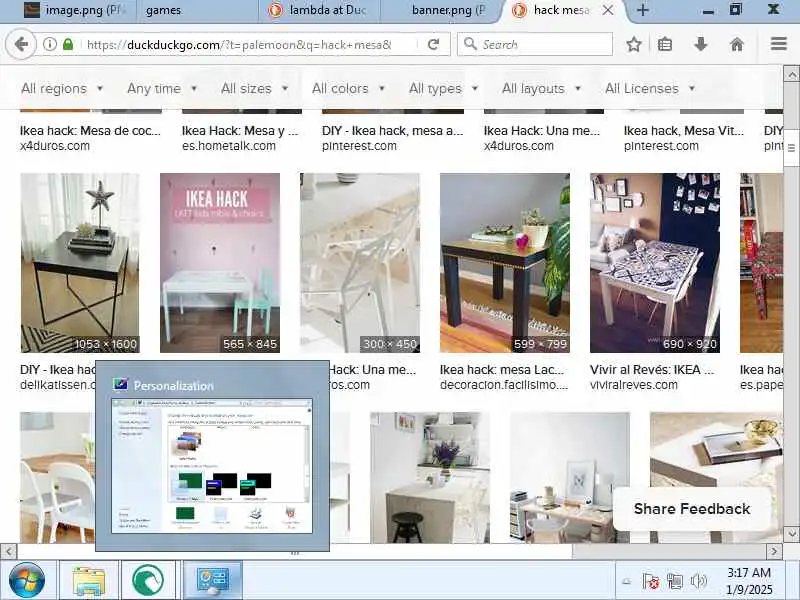Click the vertical scrollbar down arrow
Viewport: 800px width, 600px height.
point(791,534)
